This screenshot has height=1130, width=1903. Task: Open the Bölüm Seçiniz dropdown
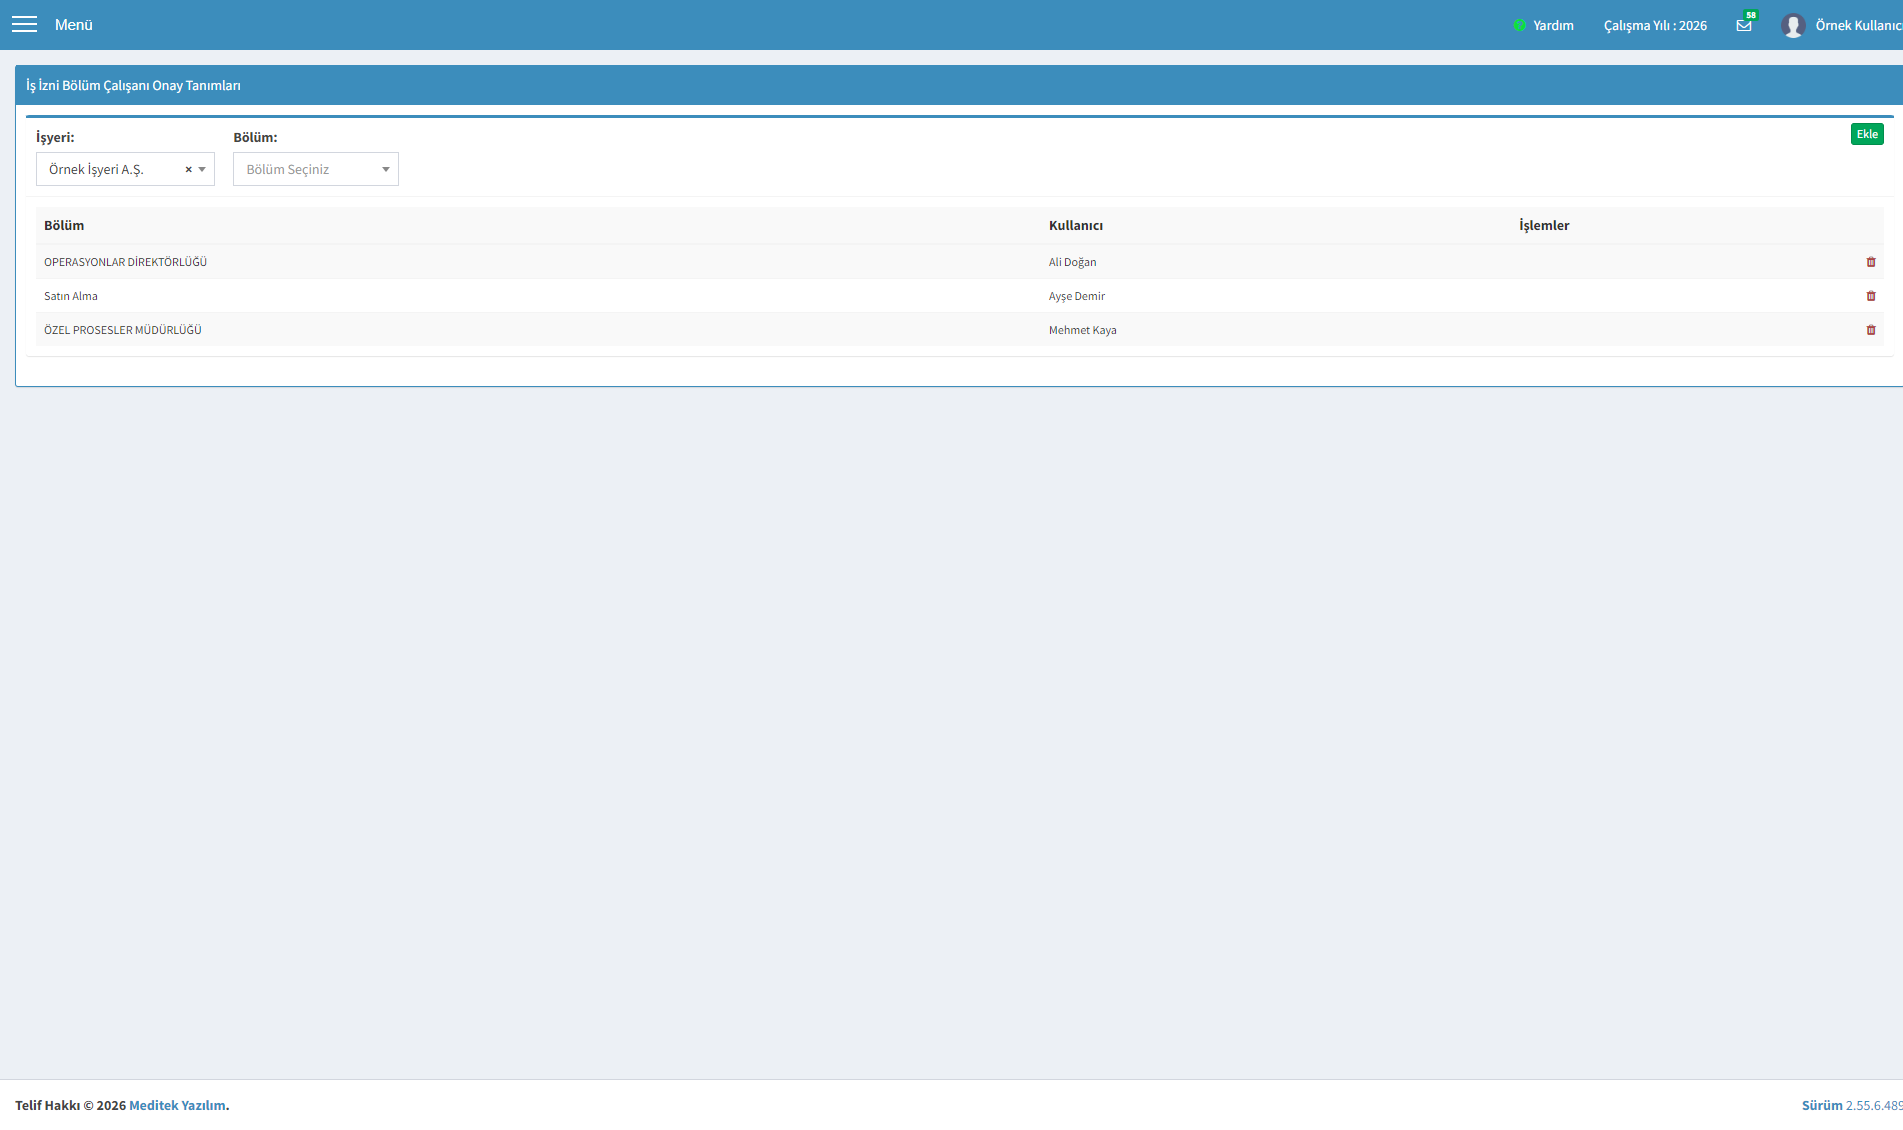(316, 169)
